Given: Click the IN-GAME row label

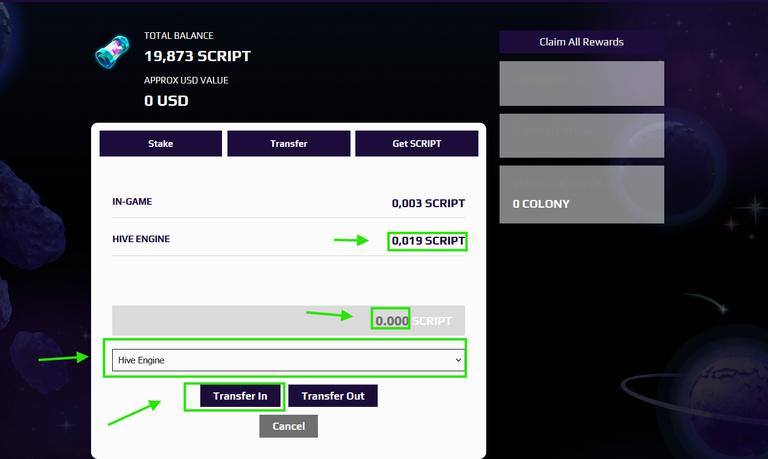Looking at the screenshot, I should (x=132, y=201).
